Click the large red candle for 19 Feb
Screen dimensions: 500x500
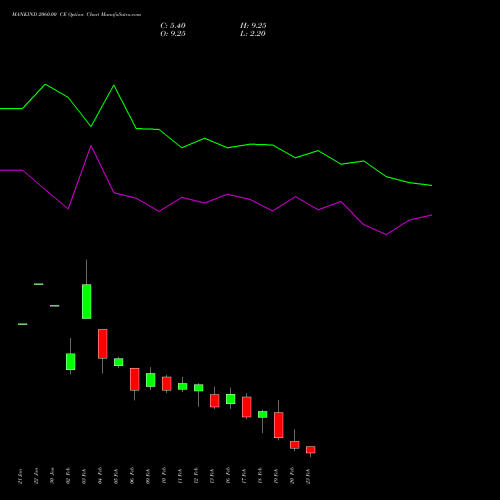click(x=279, y=425)
